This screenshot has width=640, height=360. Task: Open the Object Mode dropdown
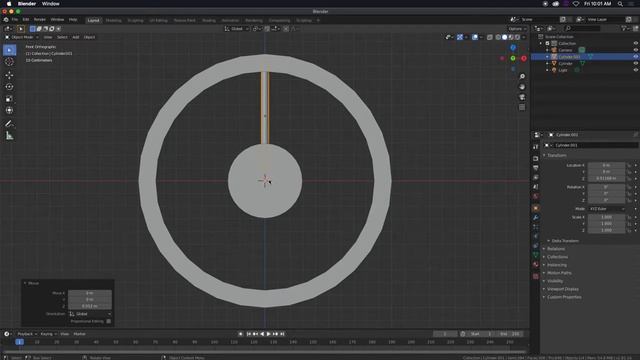click(22, 37)
